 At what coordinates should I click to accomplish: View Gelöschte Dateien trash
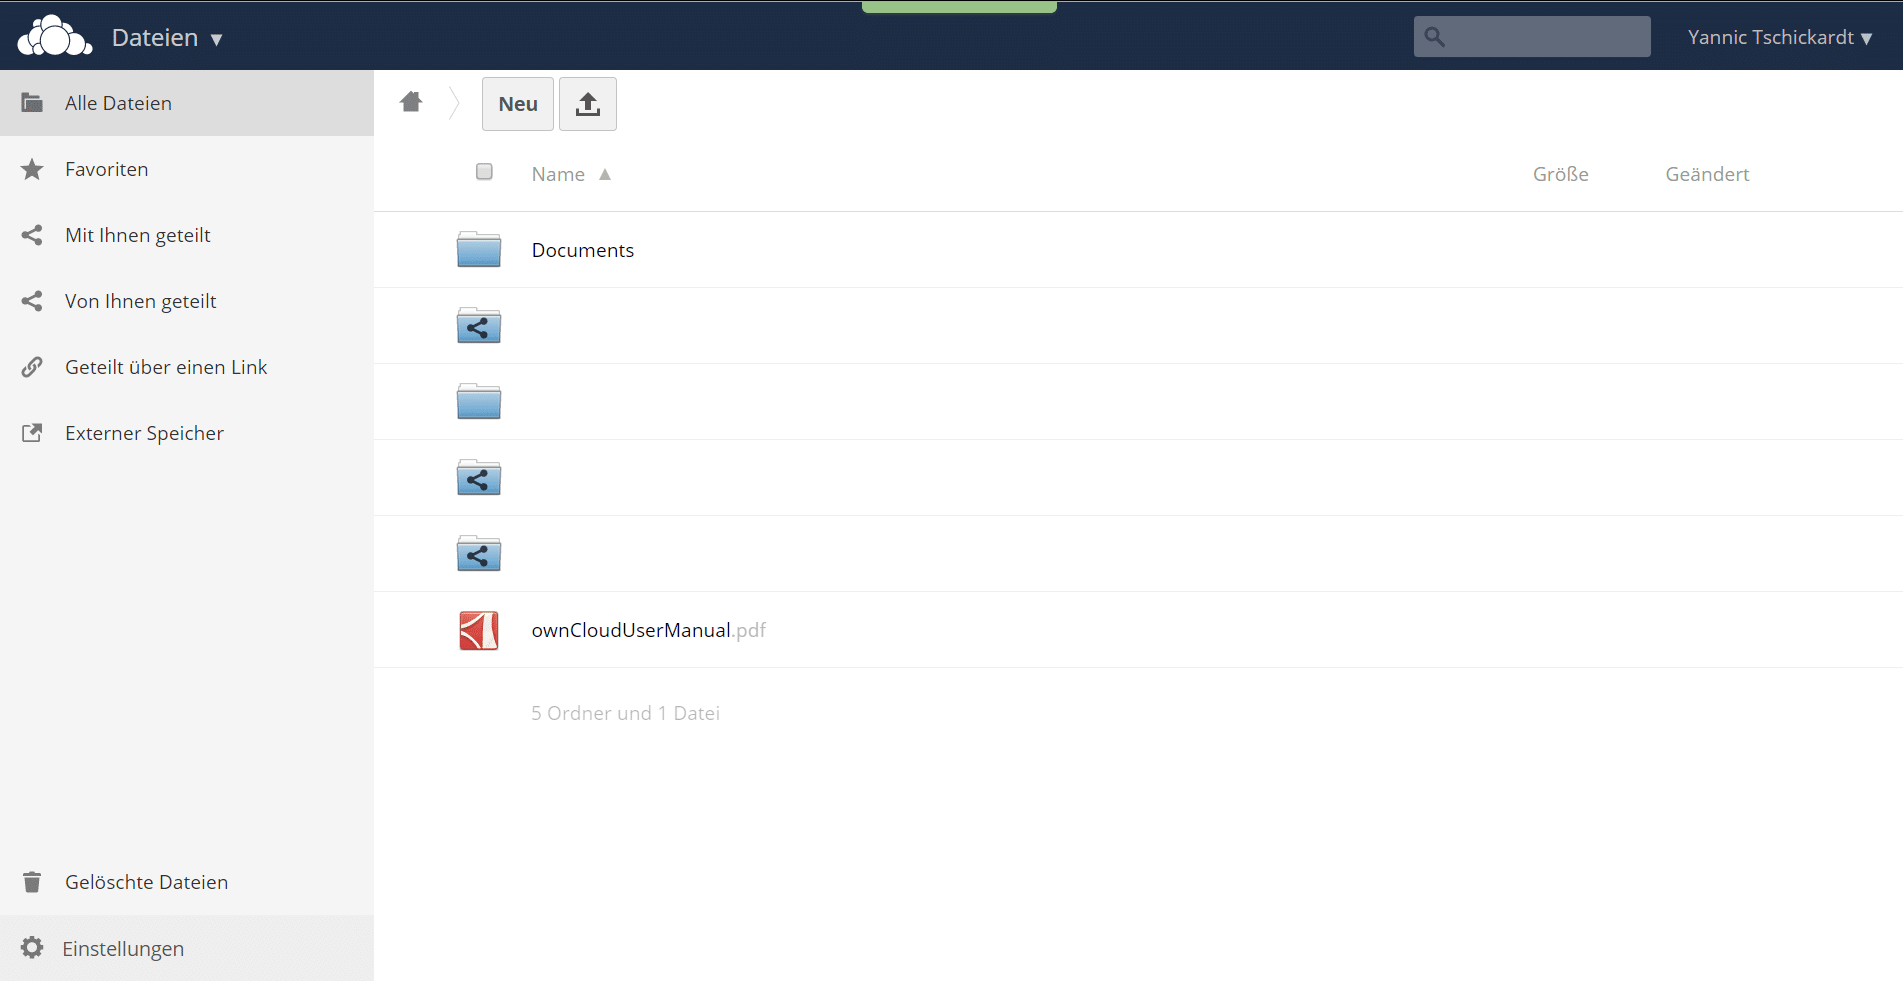pos(146,882)
